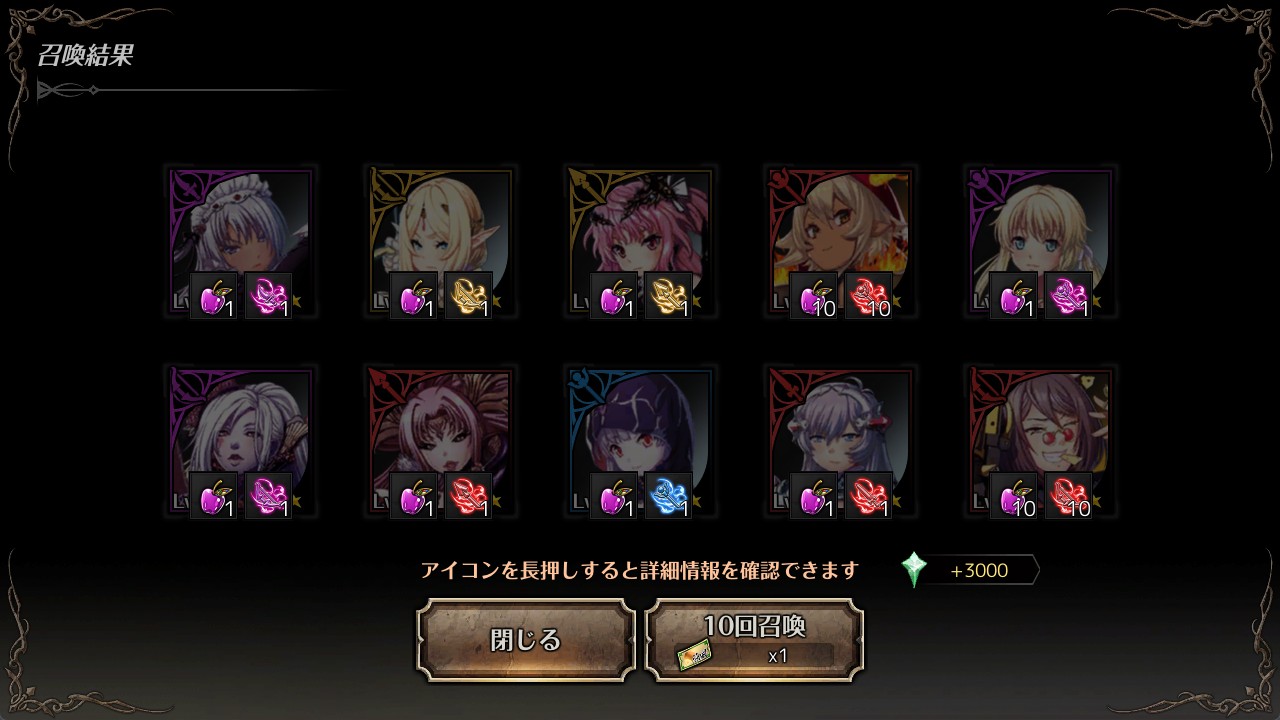This screenshot has height=720, width=1280.
Task: Open the dark-haired character in blue frame
Action: coord(640,441)
